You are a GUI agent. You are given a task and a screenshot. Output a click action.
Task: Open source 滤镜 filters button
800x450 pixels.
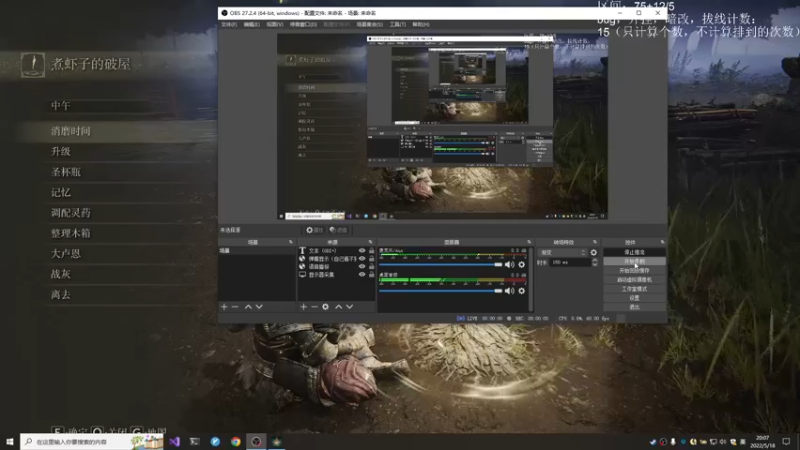(x=338, y=230)
